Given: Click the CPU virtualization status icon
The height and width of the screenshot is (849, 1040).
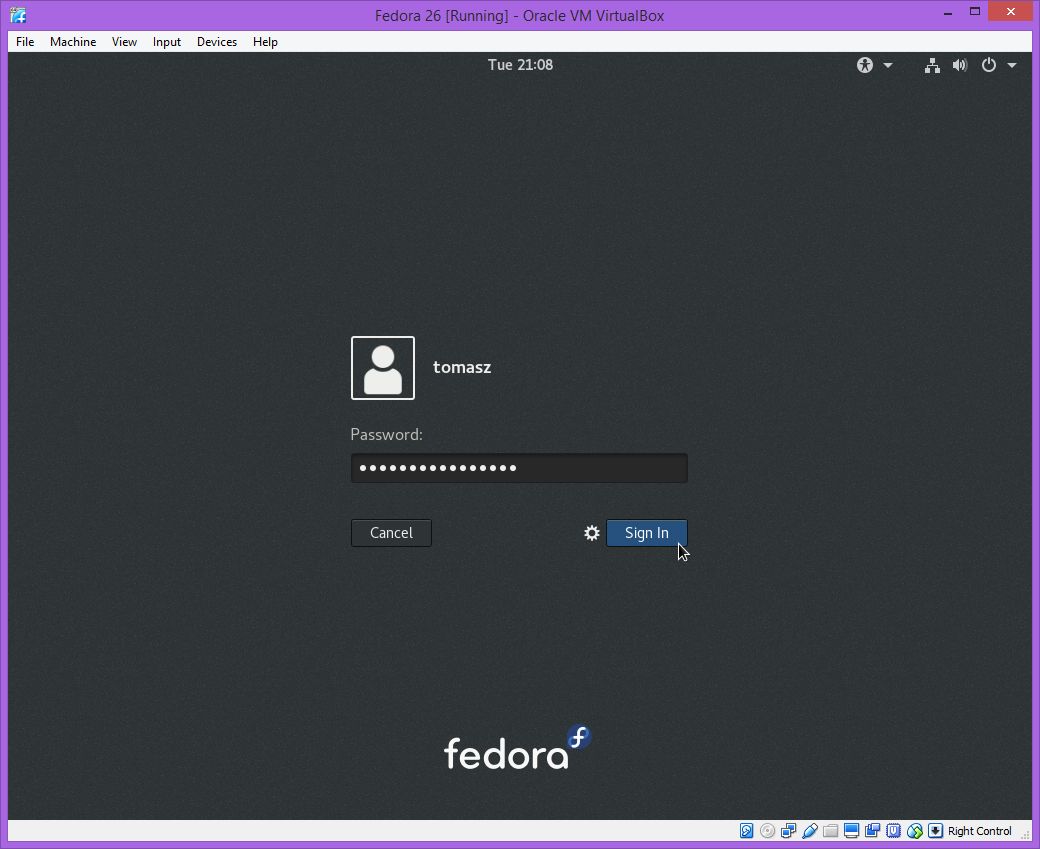Looking at the screenshot, I should (893, 831).
